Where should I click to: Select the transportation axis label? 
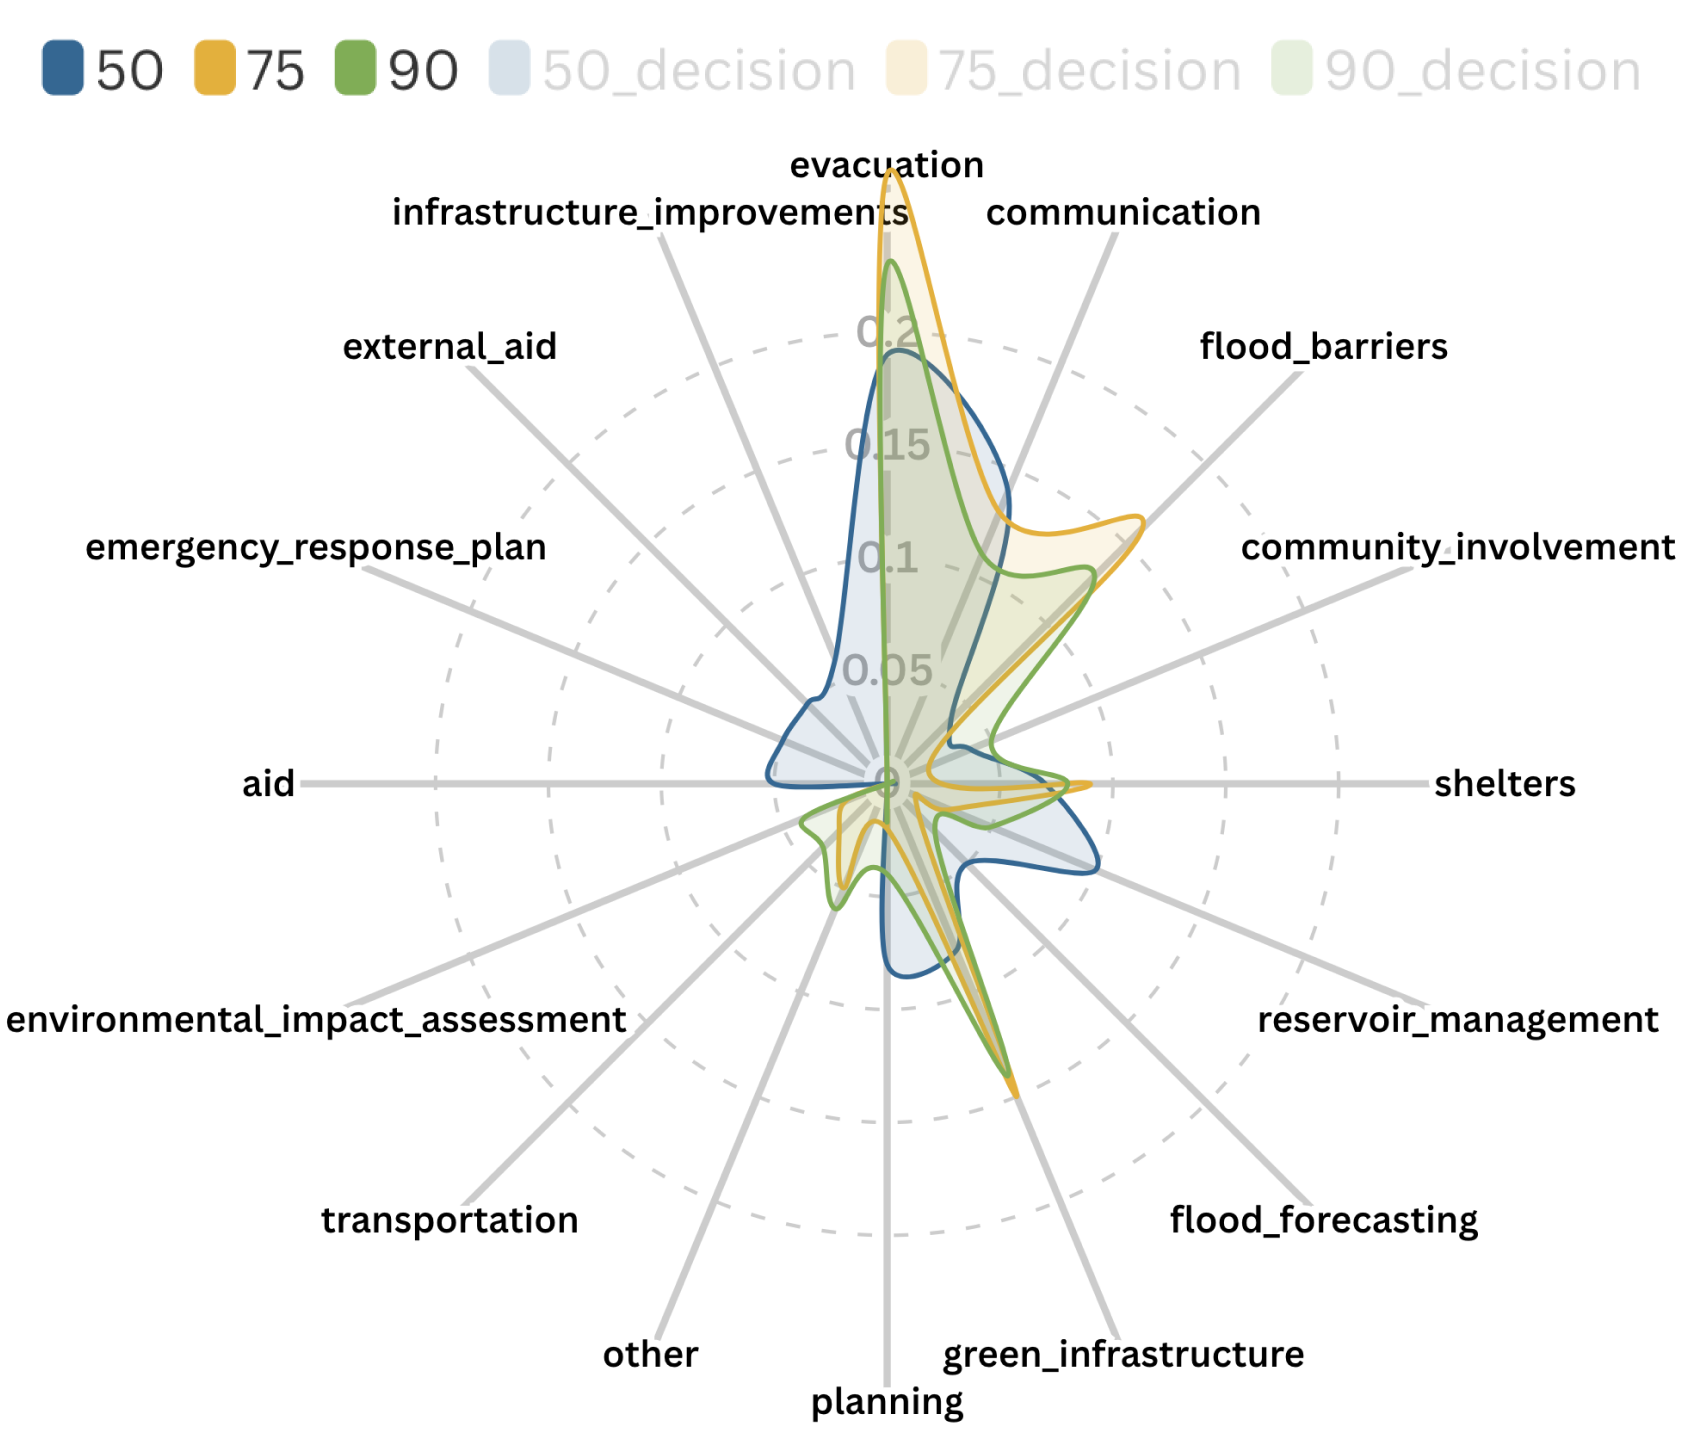coord(449,1220)
